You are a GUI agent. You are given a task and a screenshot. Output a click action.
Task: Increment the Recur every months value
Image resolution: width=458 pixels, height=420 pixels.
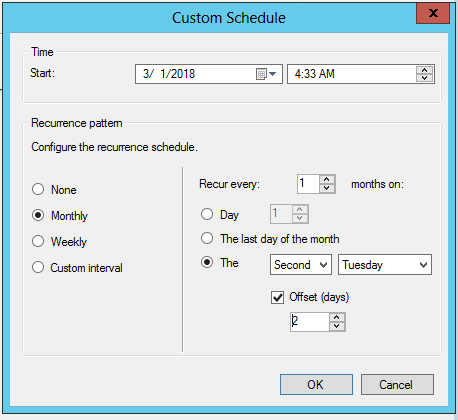327,180
